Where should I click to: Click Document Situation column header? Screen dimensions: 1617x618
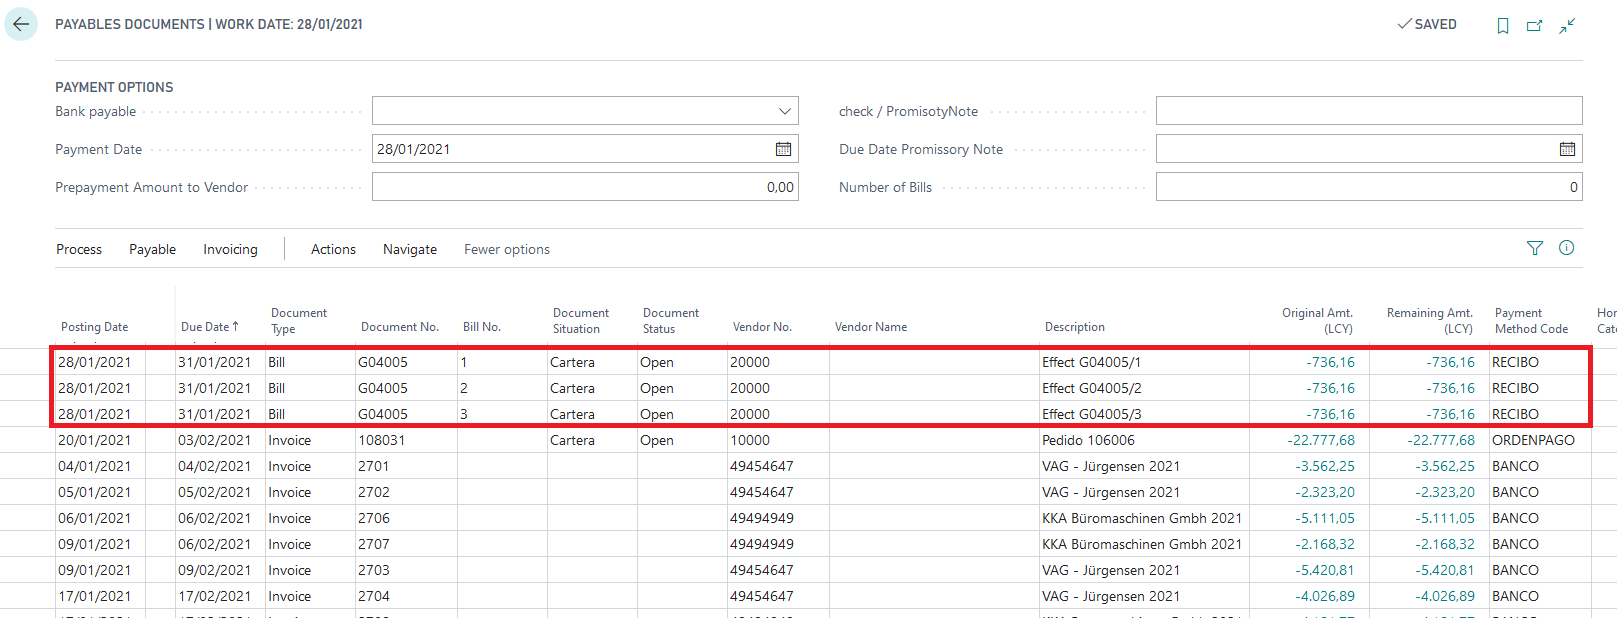(581, 321)
